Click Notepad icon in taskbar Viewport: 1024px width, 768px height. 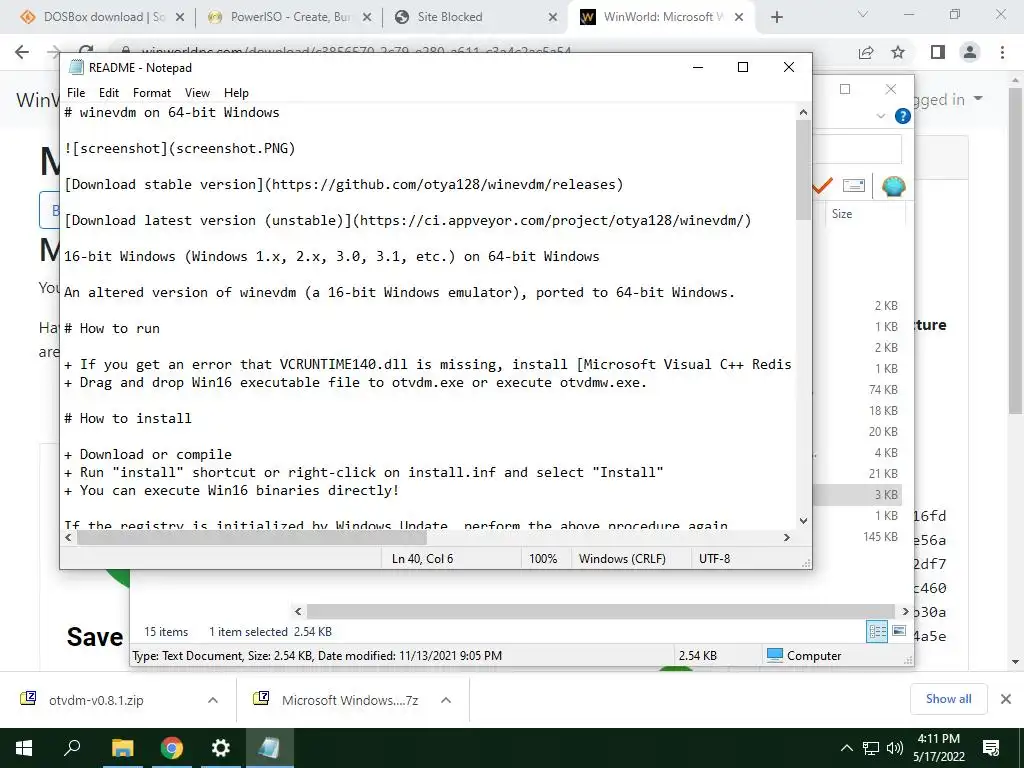tap(270, 748)
